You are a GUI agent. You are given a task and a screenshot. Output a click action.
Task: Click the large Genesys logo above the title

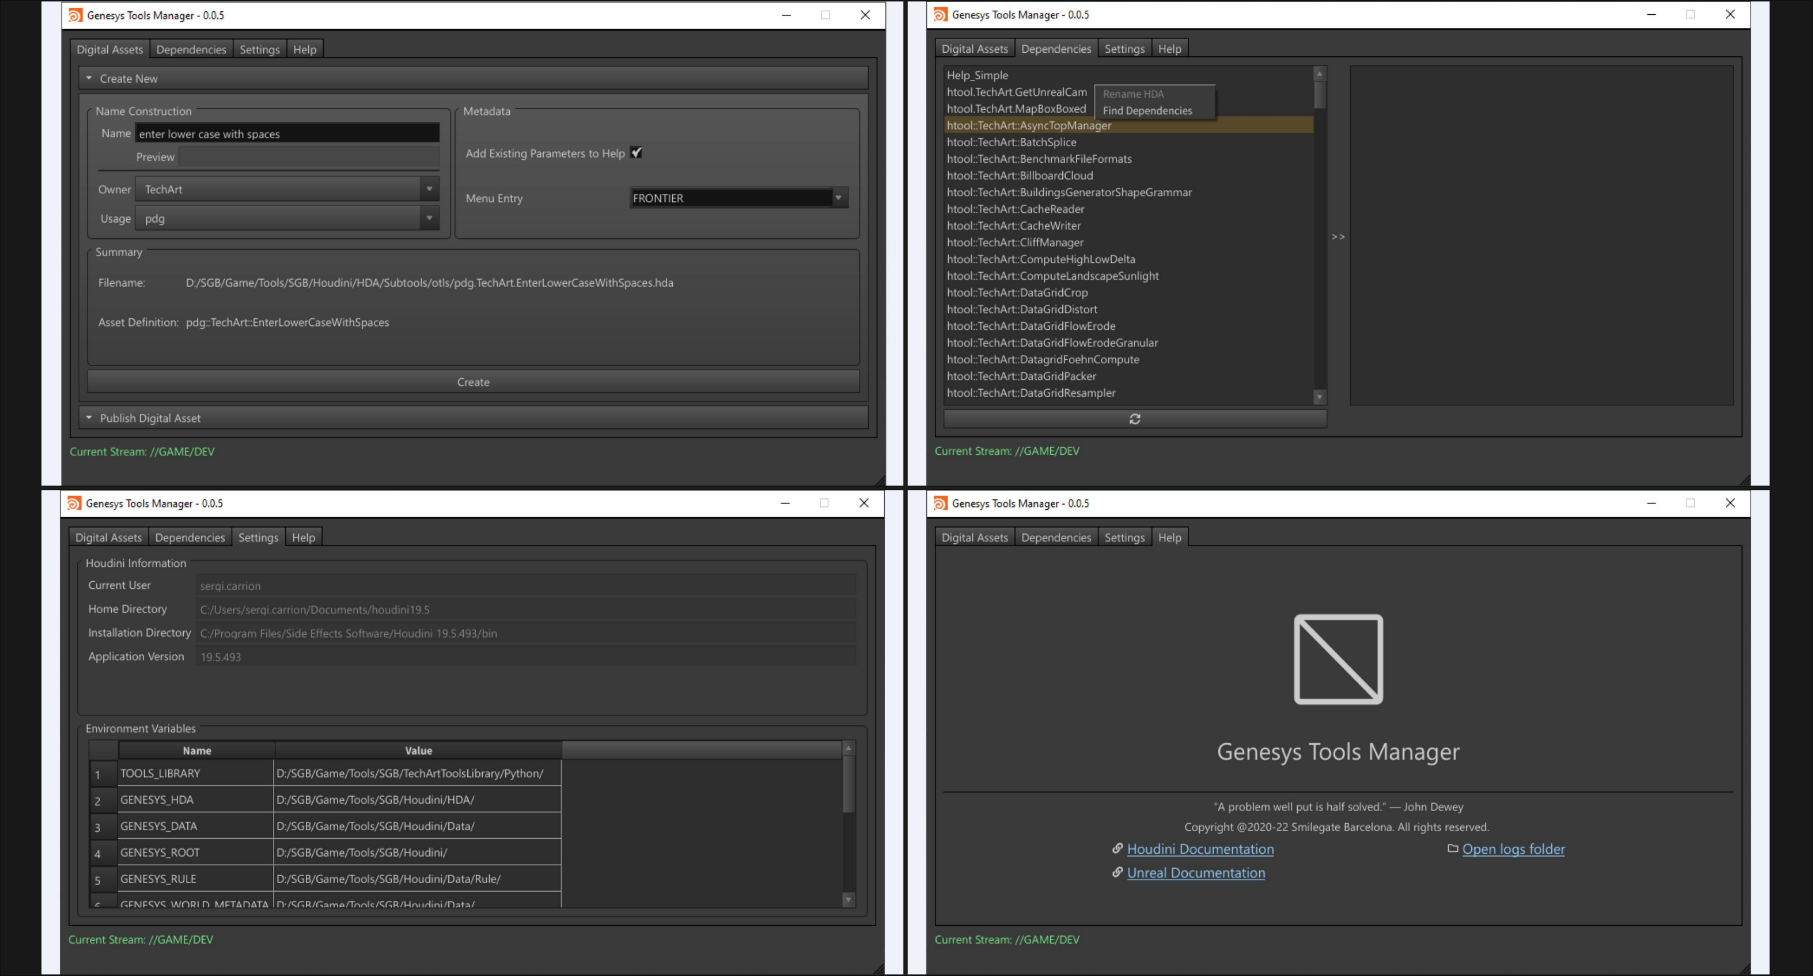(x=1338, y=659)
